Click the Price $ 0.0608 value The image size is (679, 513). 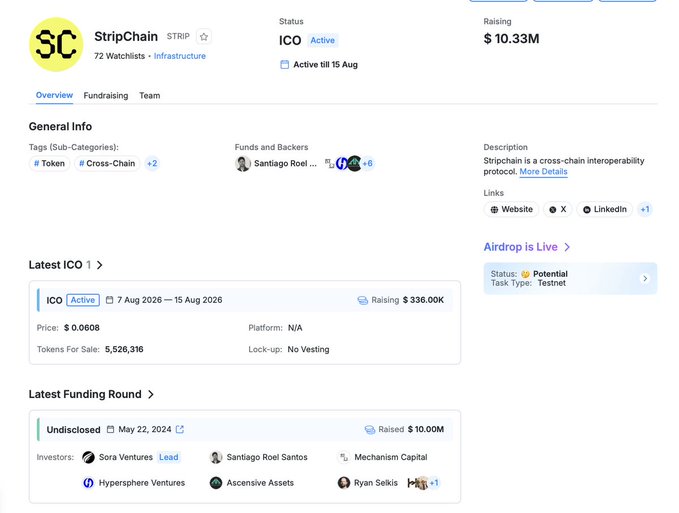(x=82, y=328)
